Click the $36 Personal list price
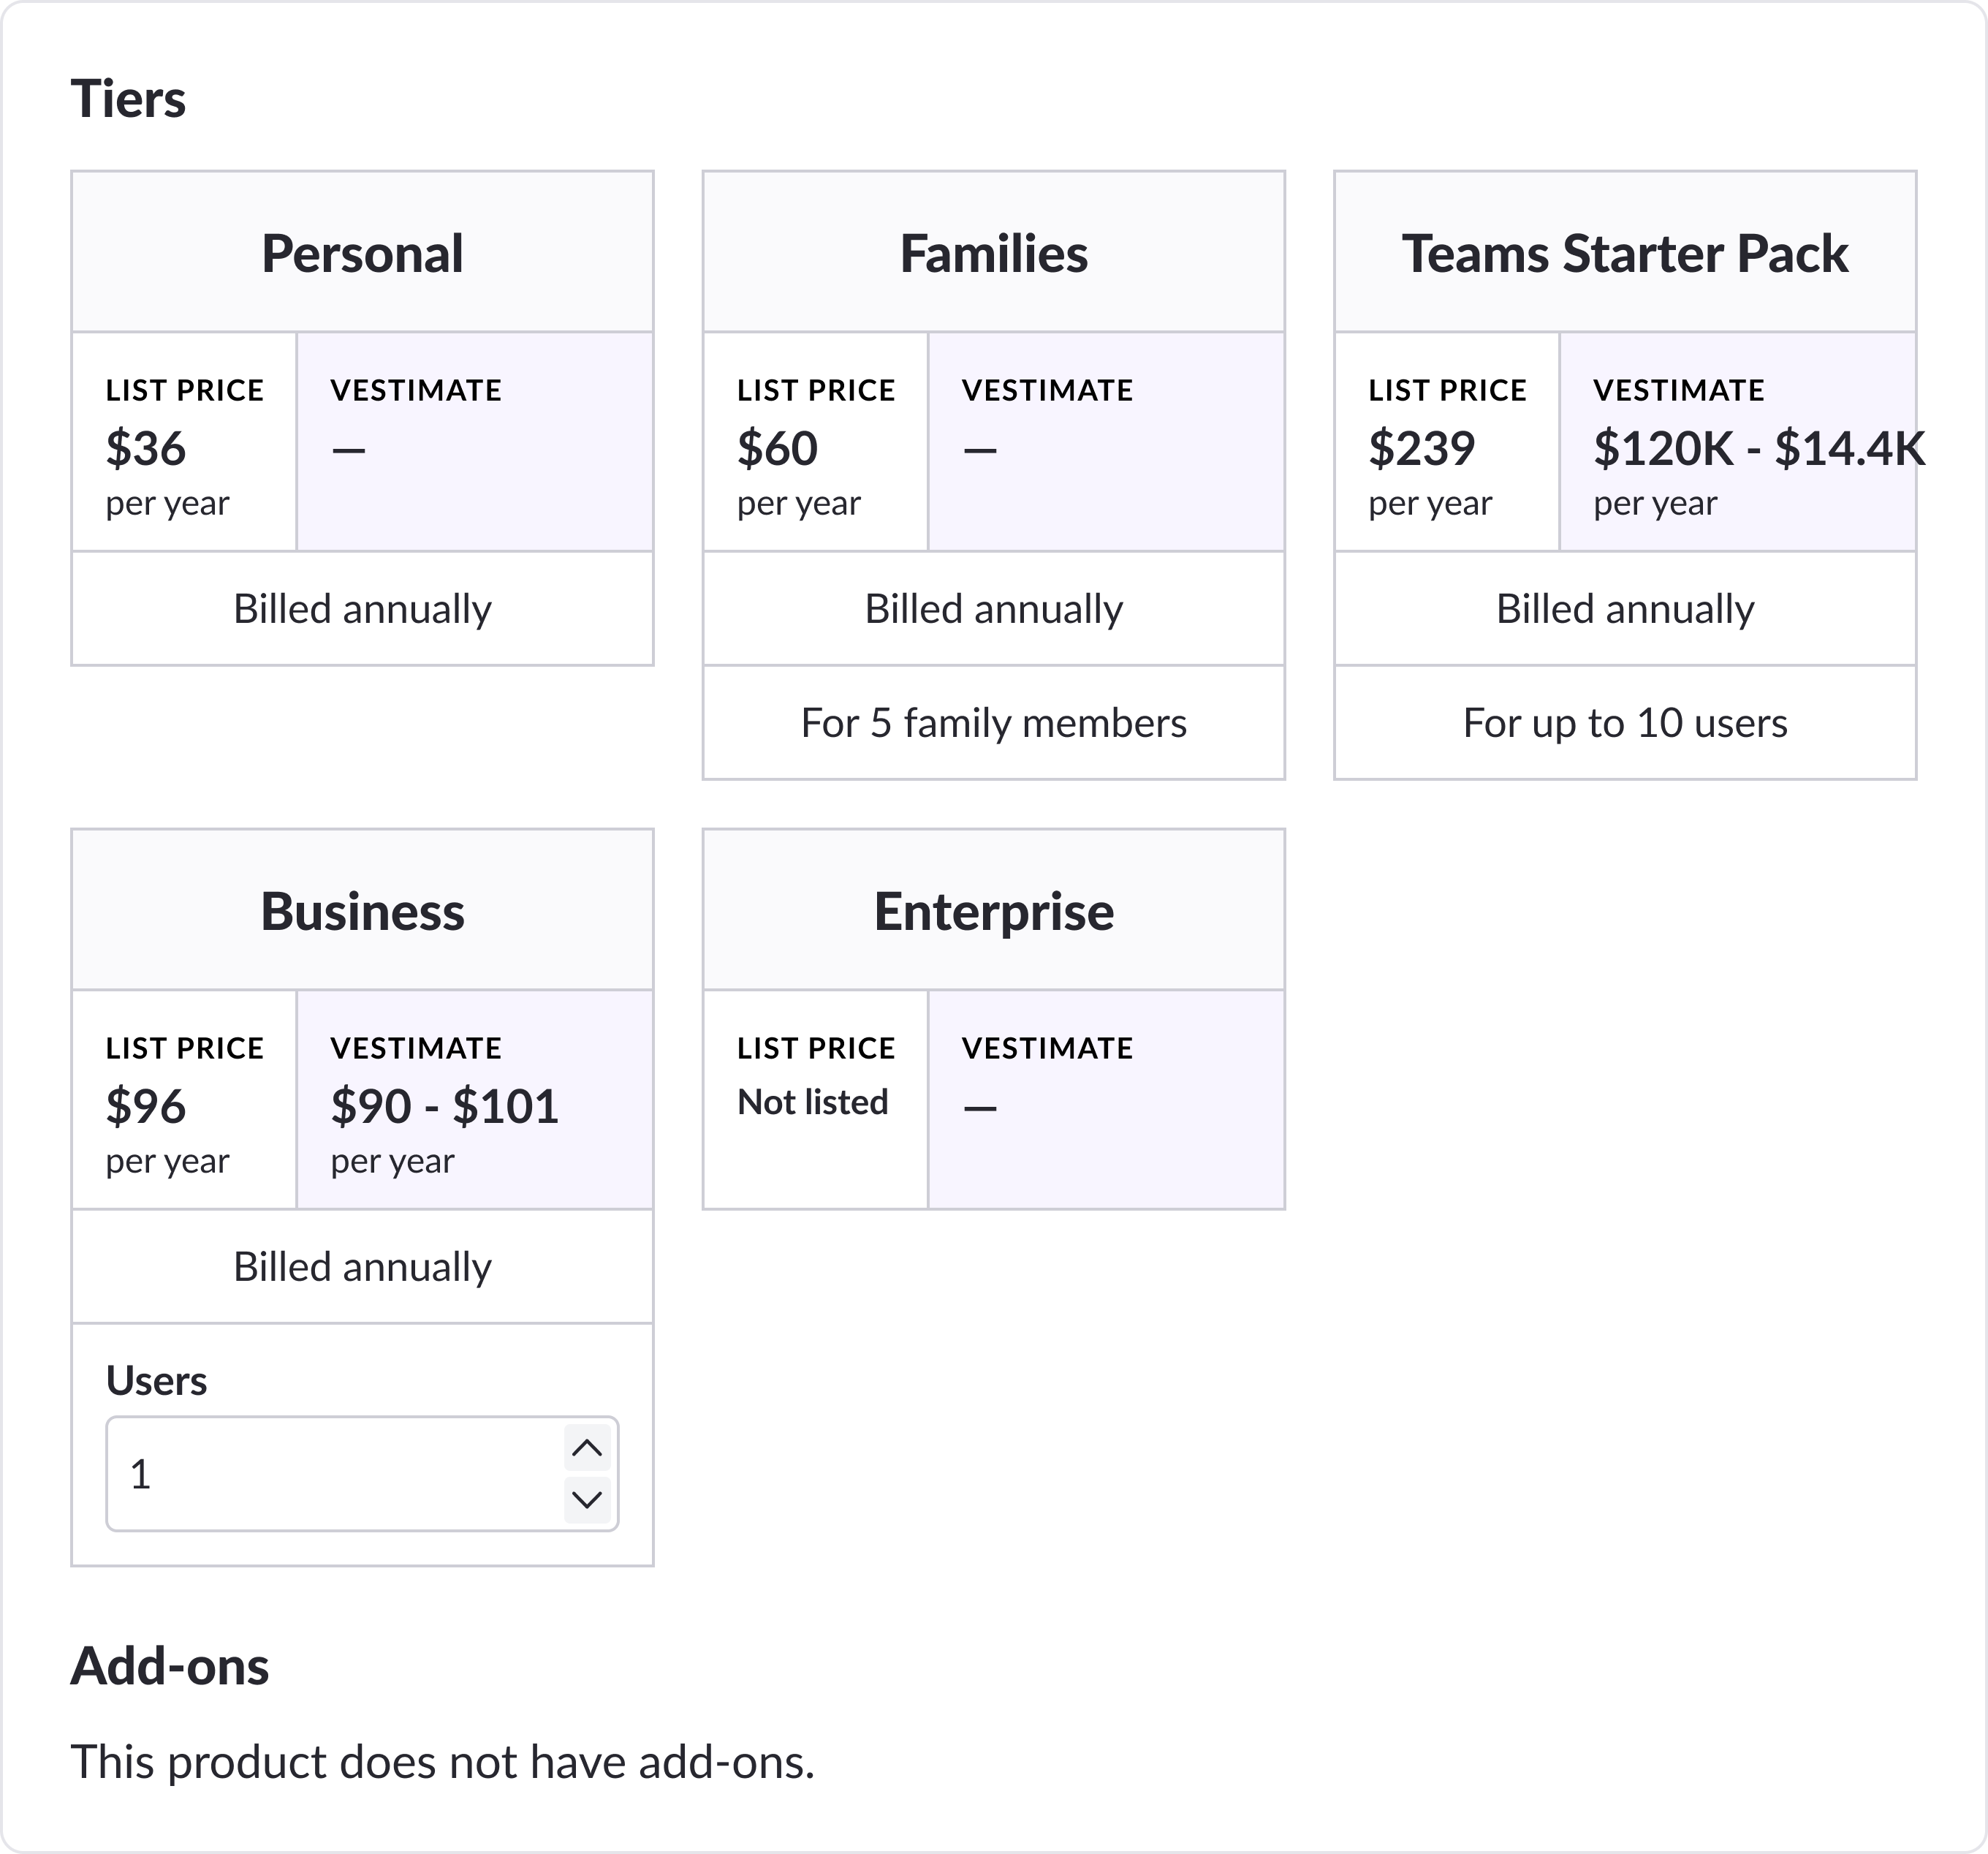Screen dimensions: 1988x1854 (146, 448)
